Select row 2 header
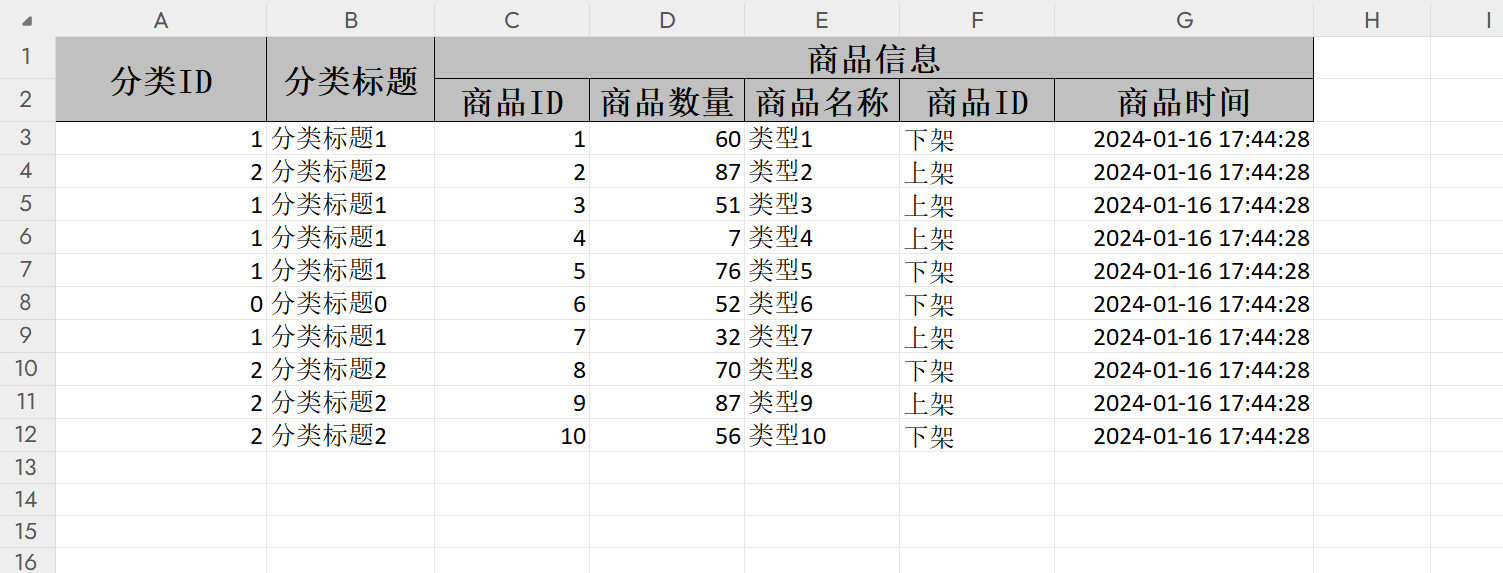The image size is (1503, 573). click(27, 100)
